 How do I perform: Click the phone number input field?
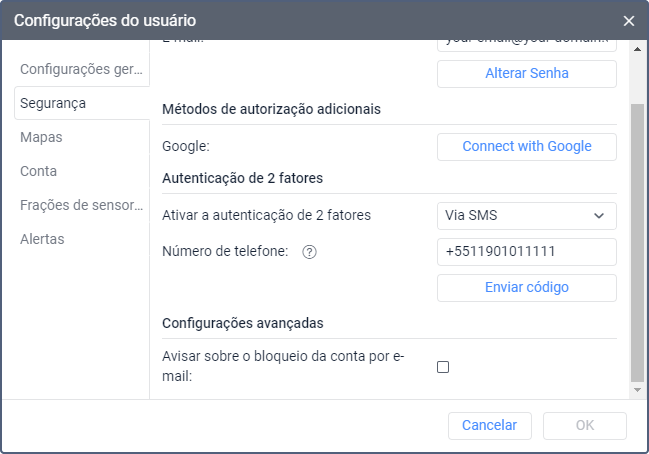526,252
